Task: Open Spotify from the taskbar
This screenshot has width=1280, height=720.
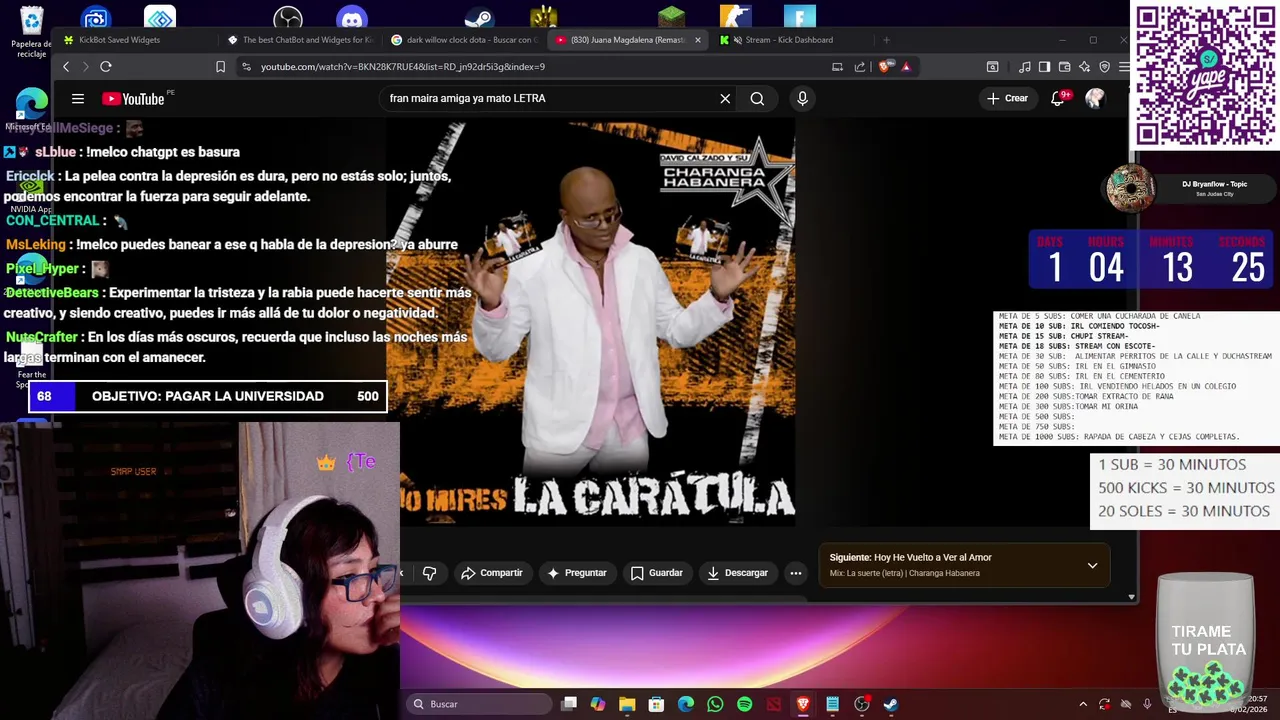Action: coord(744,704)
